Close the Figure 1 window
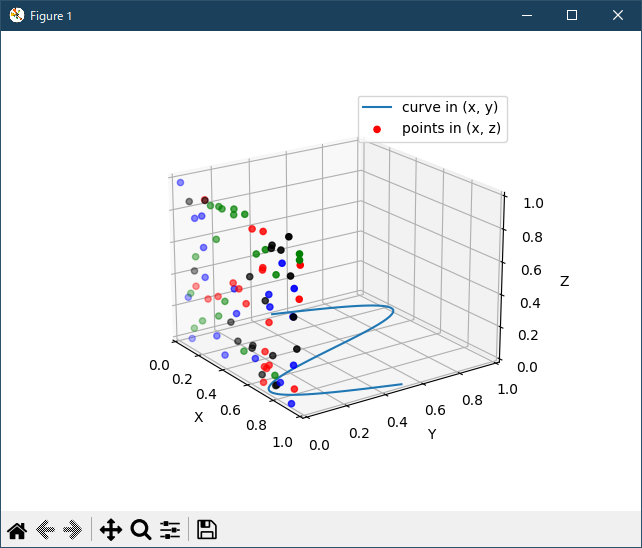 [x=618, y=16]
